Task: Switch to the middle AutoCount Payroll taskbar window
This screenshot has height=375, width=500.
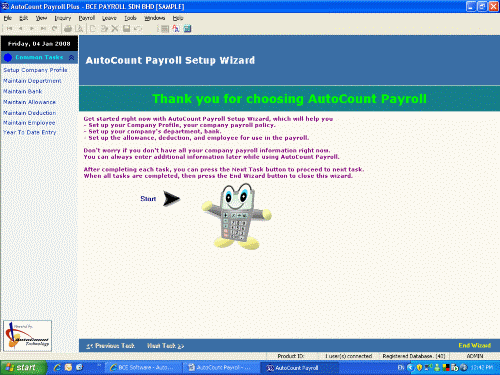Action: pyautogui.click(x=222, y=368)
